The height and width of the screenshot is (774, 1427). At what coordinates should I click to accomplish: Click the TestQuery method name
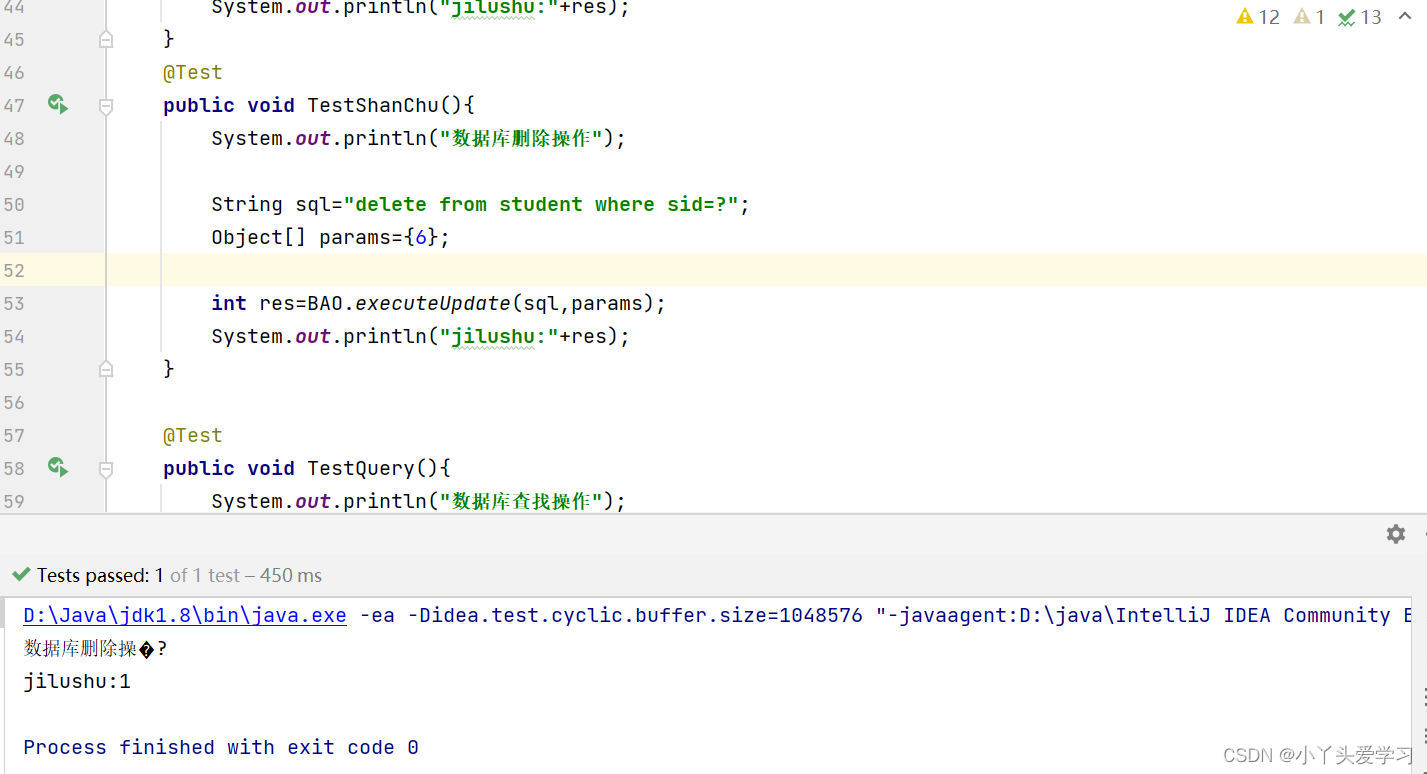(361, 468)
